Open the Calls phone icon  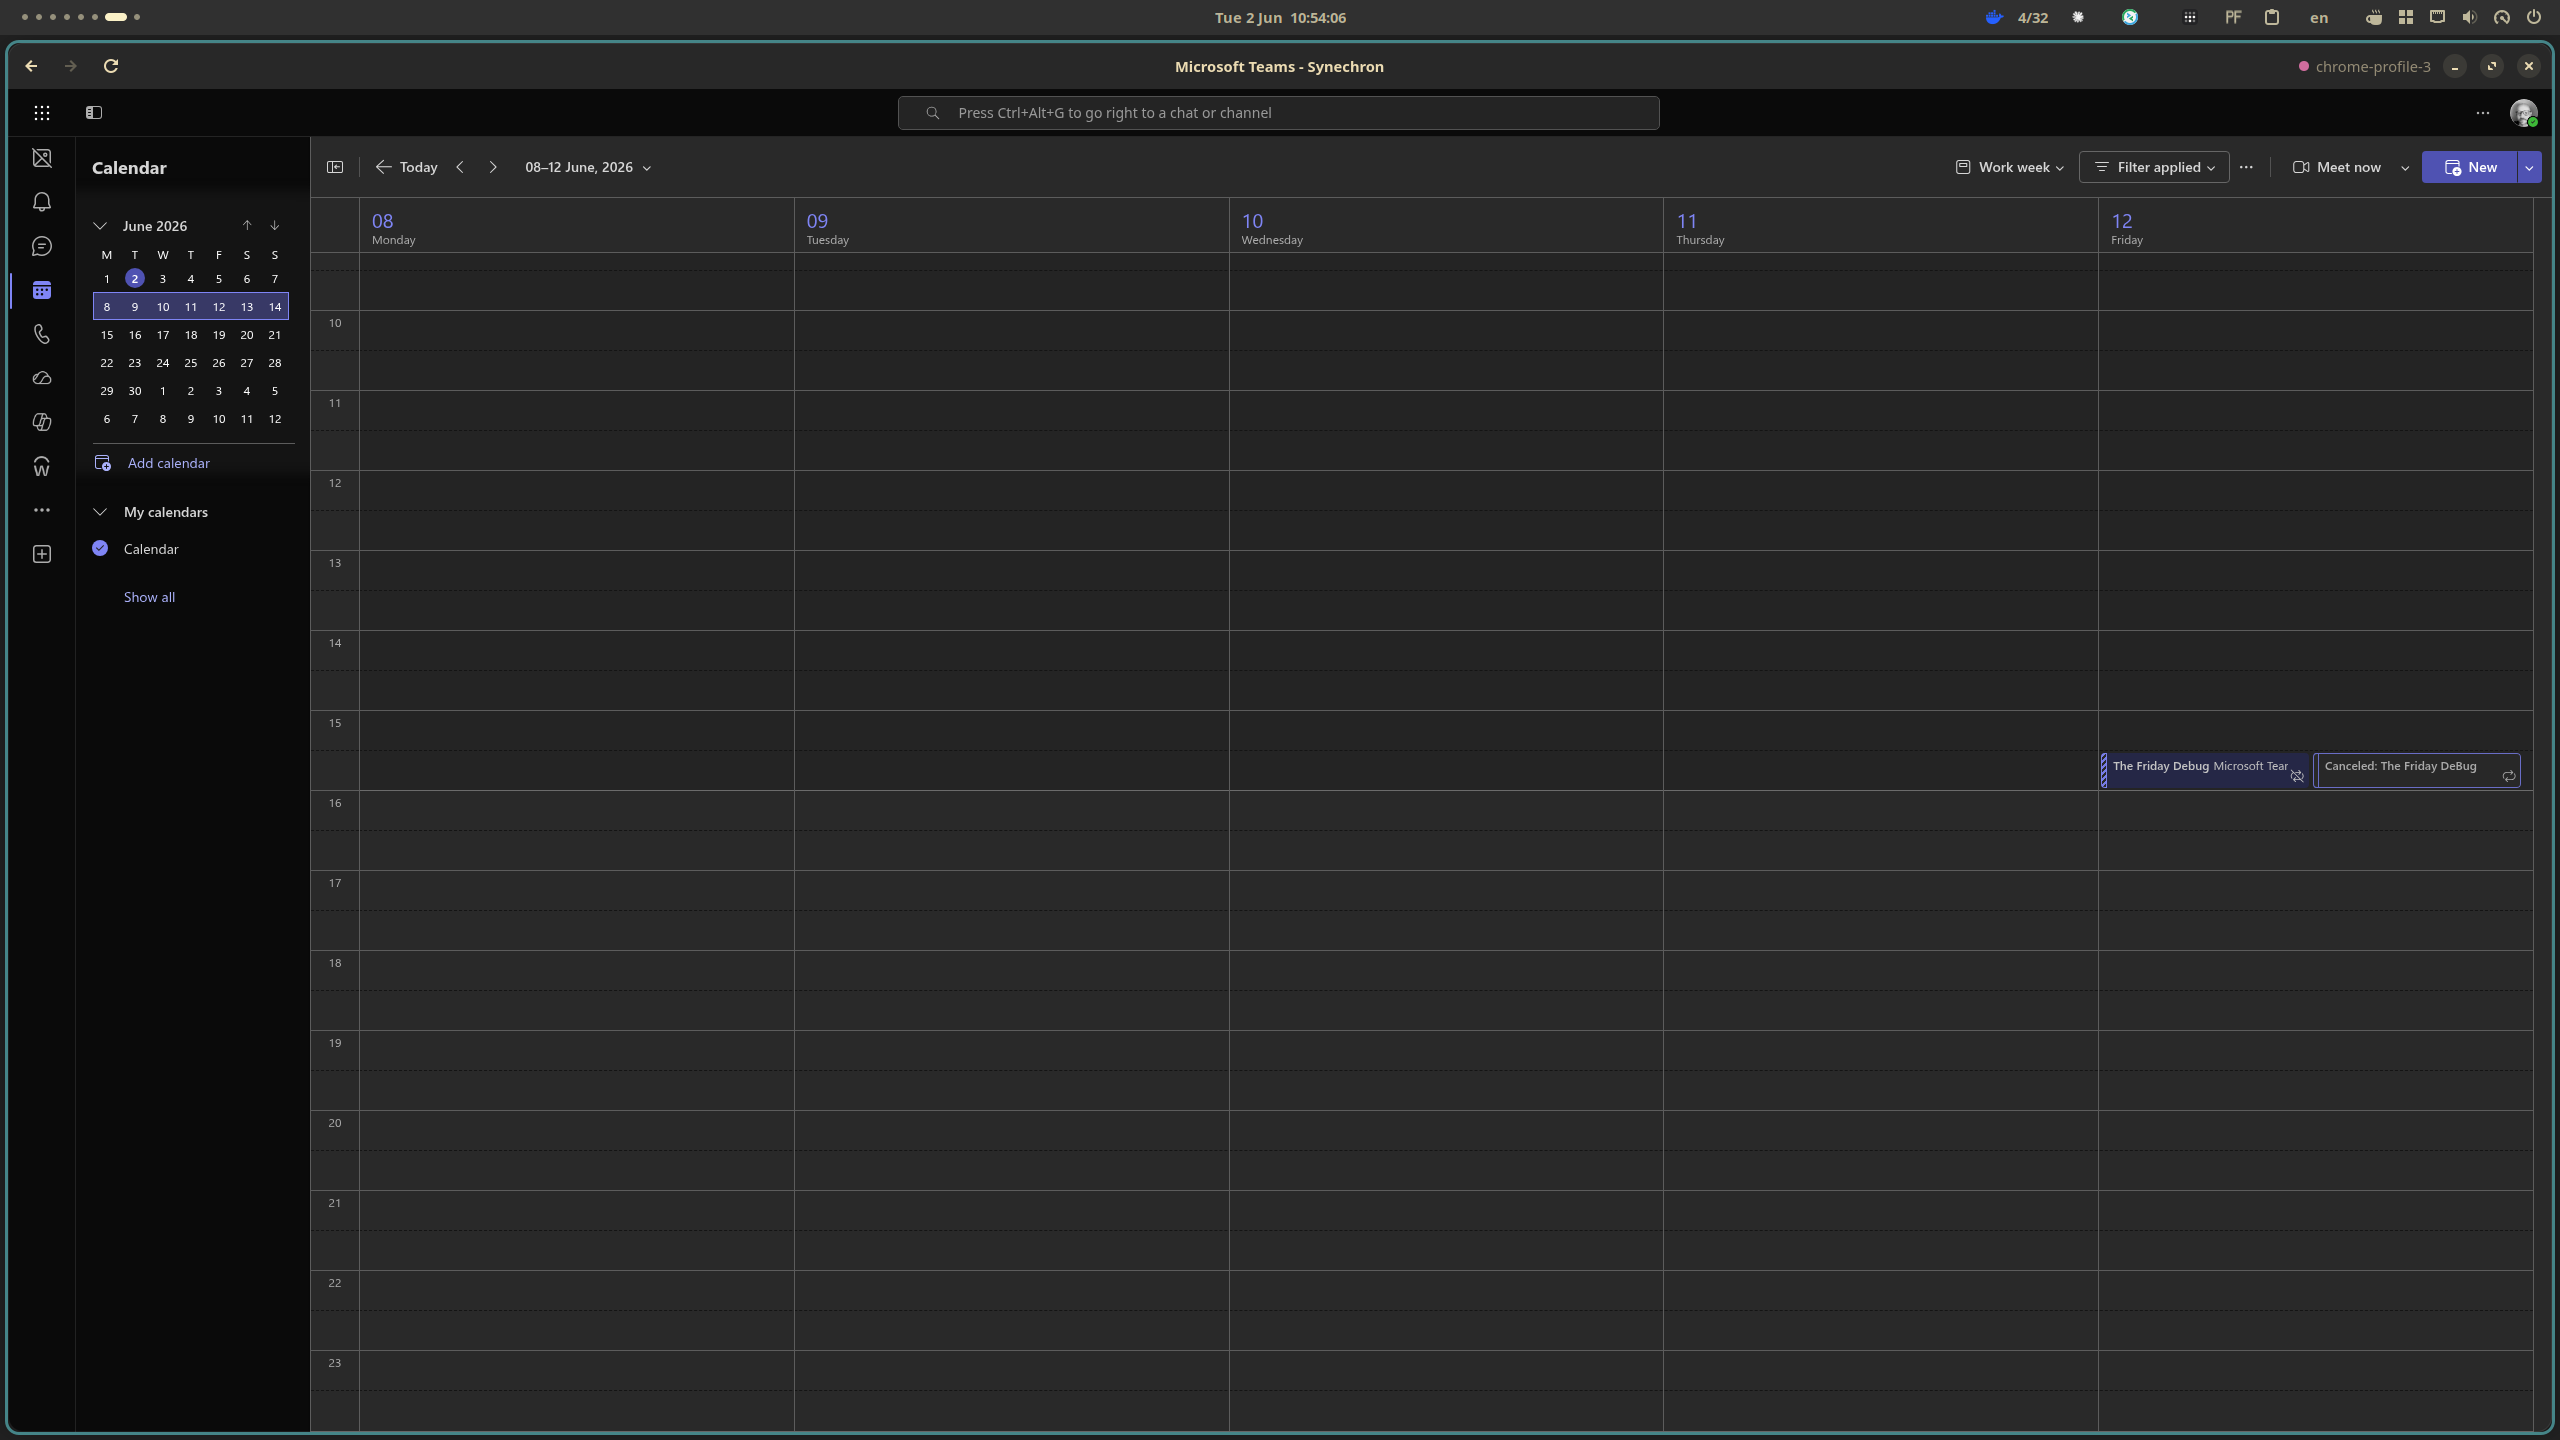(x=42, y=334)
